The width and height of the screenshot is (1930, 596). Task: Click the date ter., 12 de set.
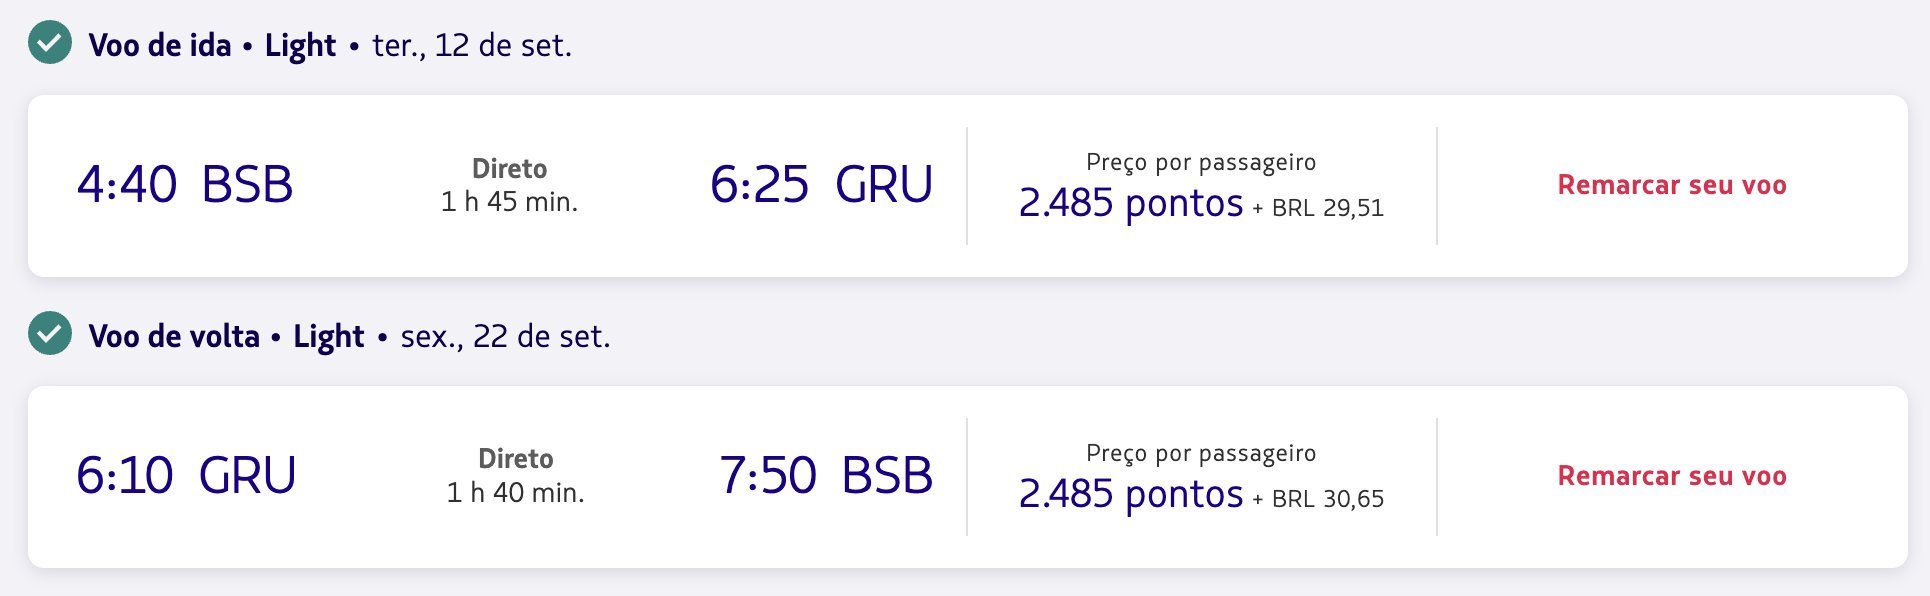tap(472, 46)
